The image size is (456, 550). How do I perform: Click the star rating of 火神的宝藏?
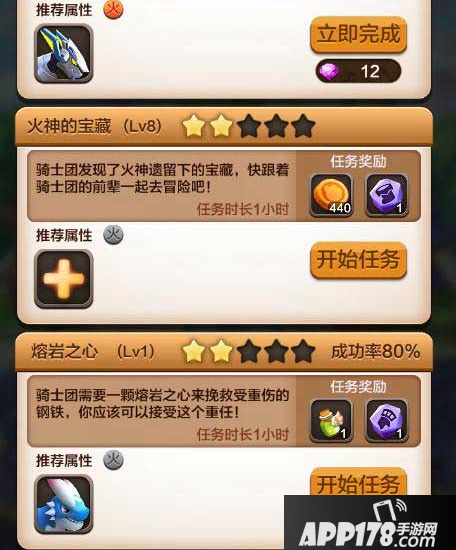(249, 126)
